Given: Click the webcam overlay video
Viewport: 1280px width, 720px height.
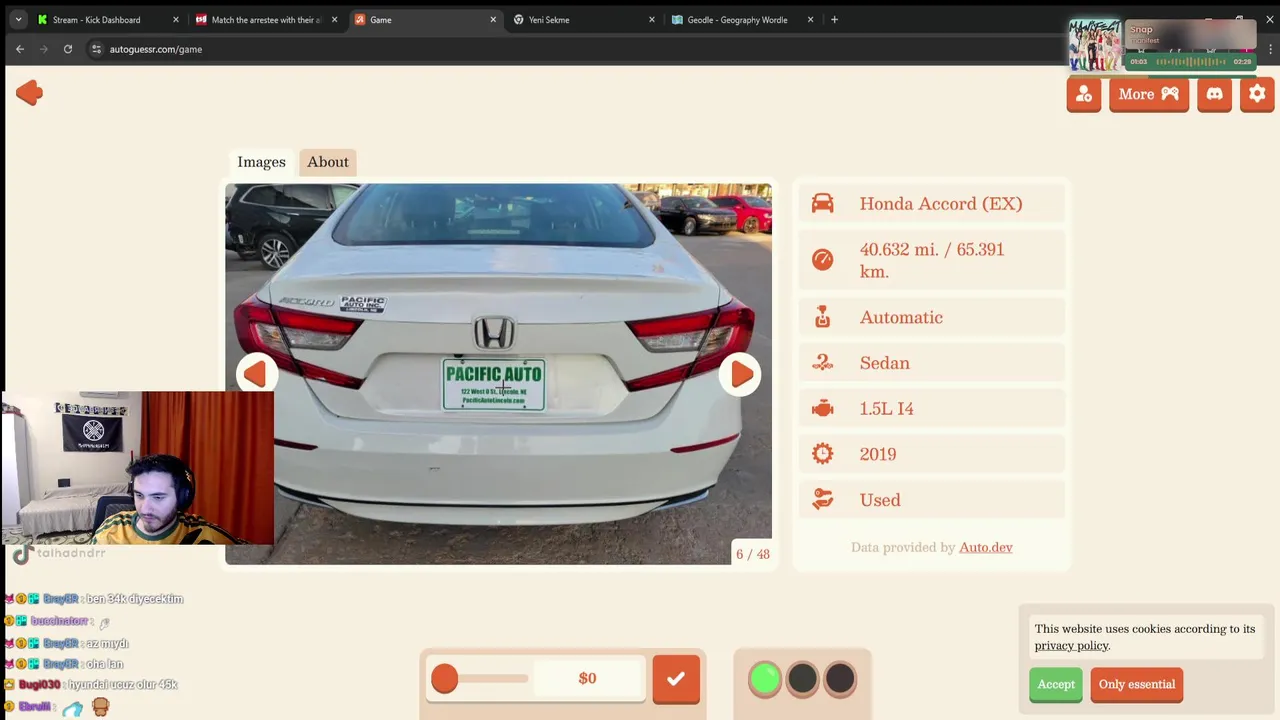Looking at the screenshot, I should click(x=137, y=468).
